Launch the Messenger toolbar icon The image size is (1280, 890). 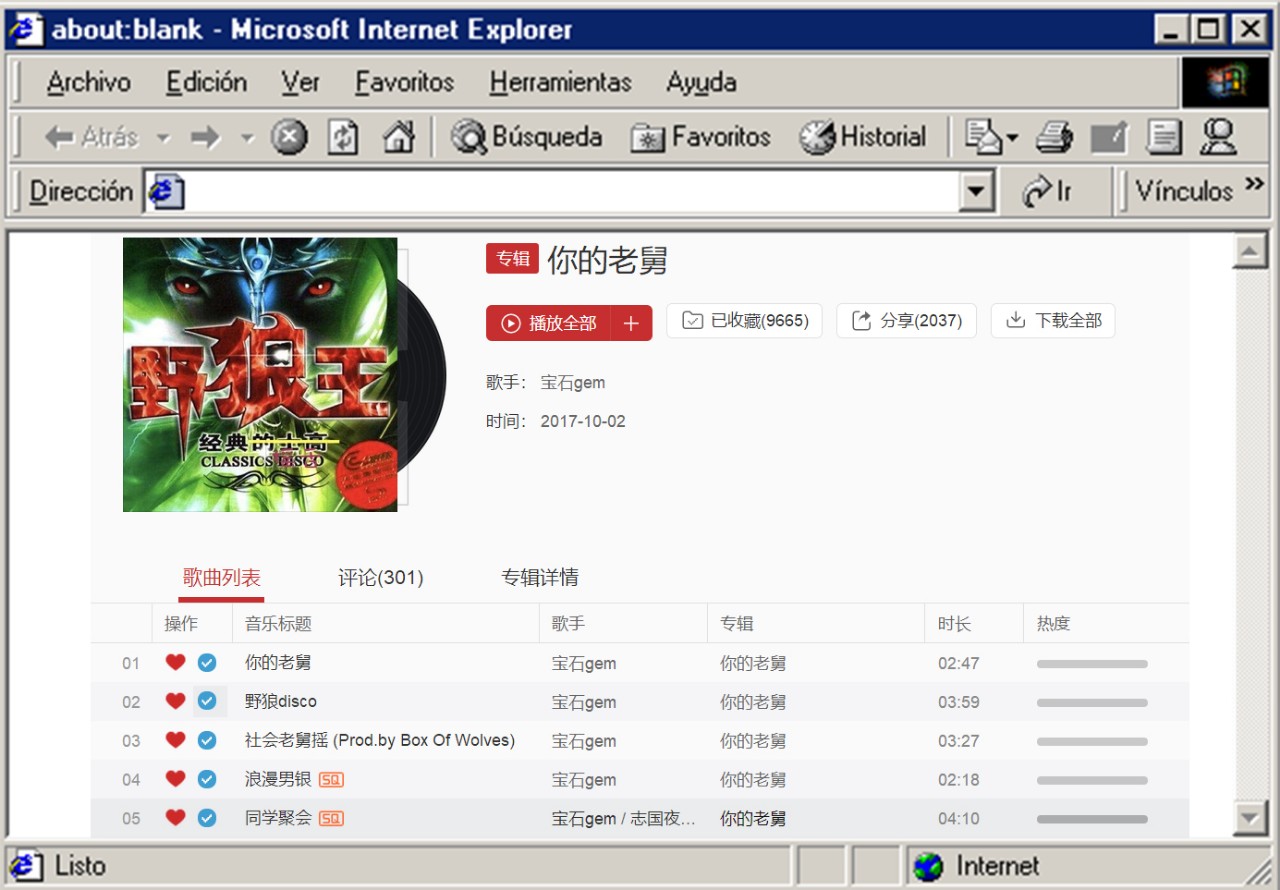pos(1218,137)
